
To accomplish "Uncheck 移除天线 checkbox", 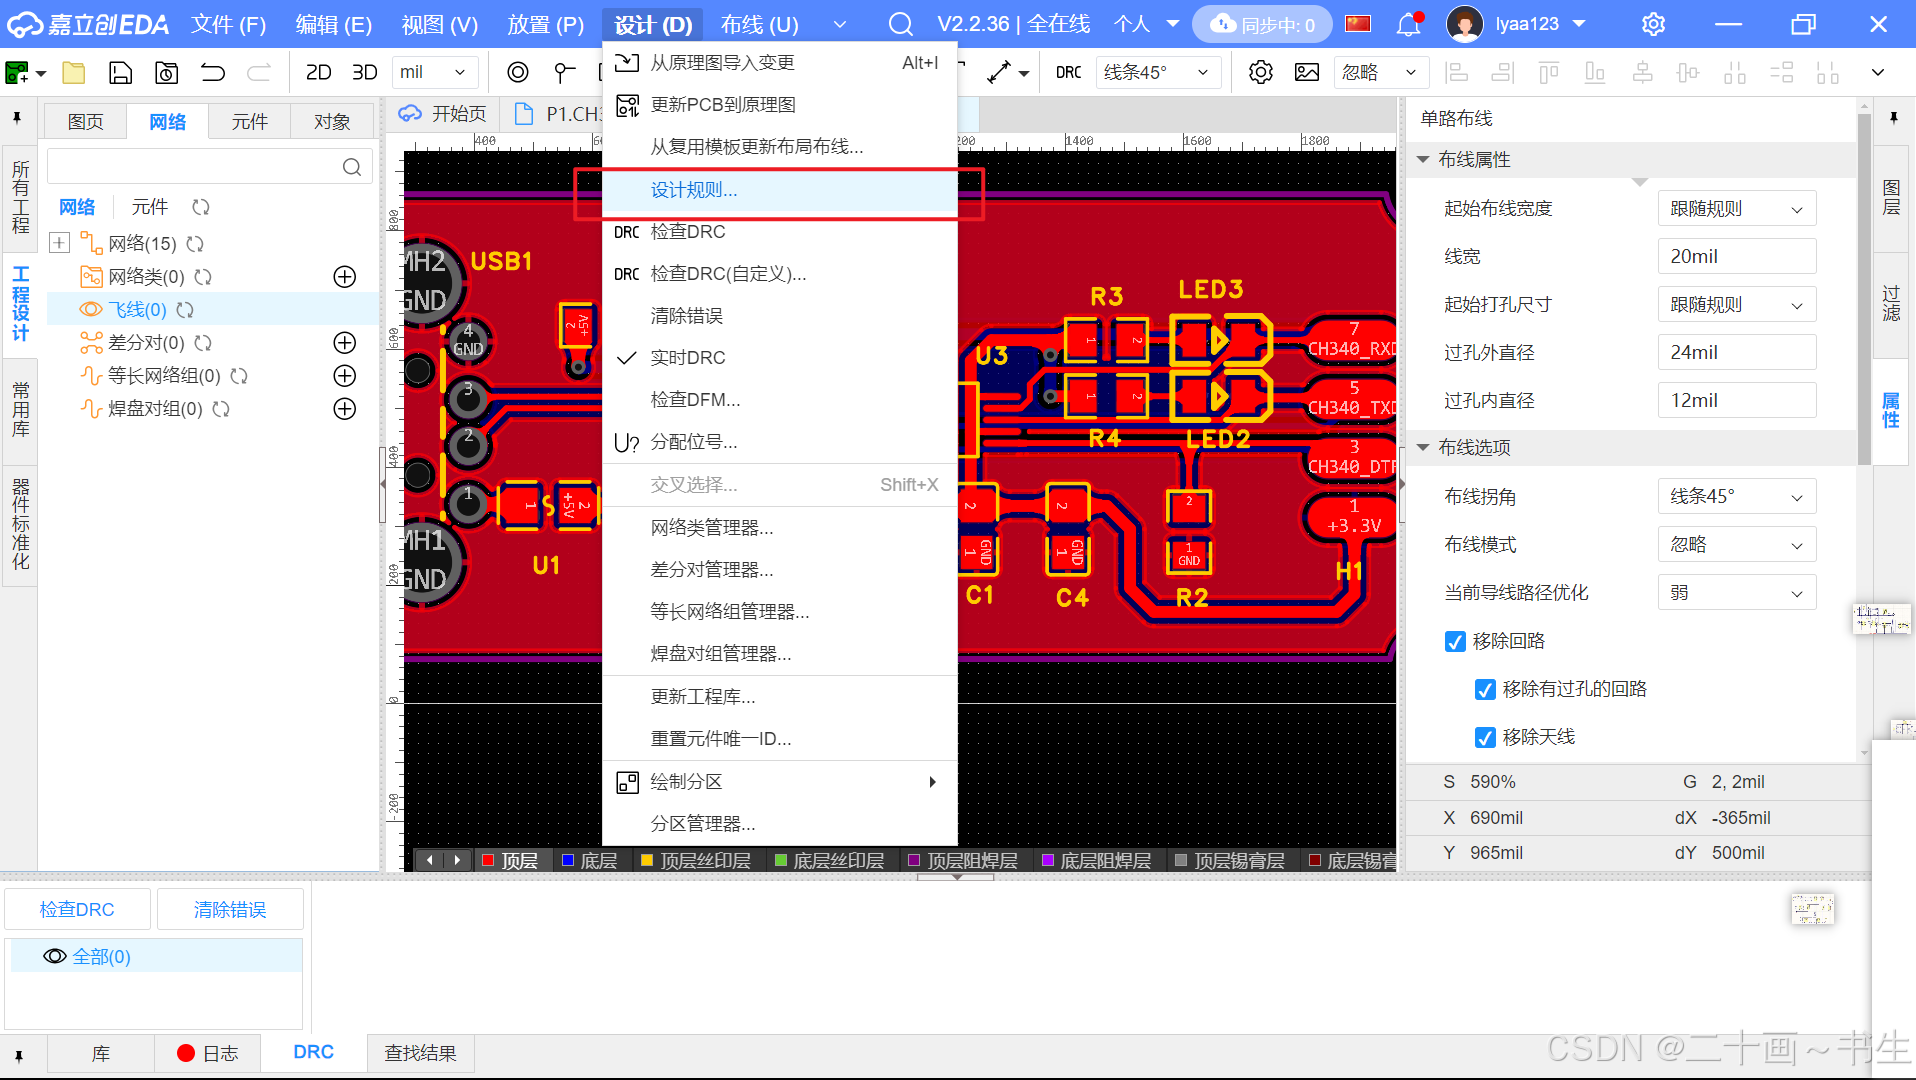I will click(x=1485, y=737).
